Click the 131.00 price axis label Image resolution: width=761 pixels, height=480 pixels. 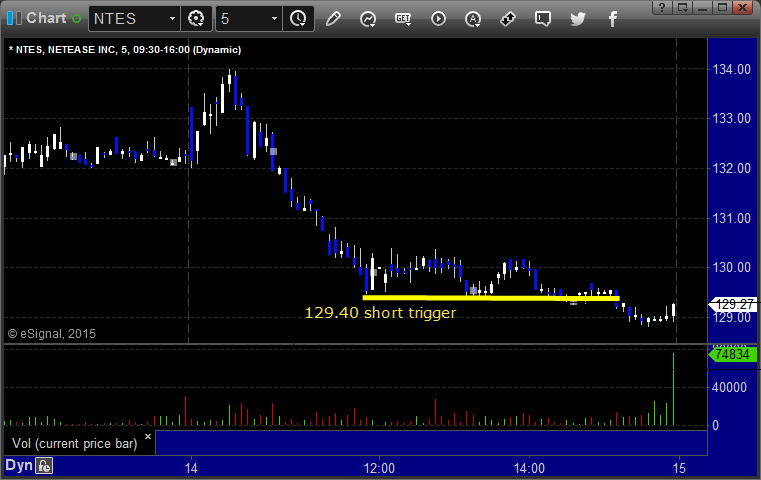731,218
